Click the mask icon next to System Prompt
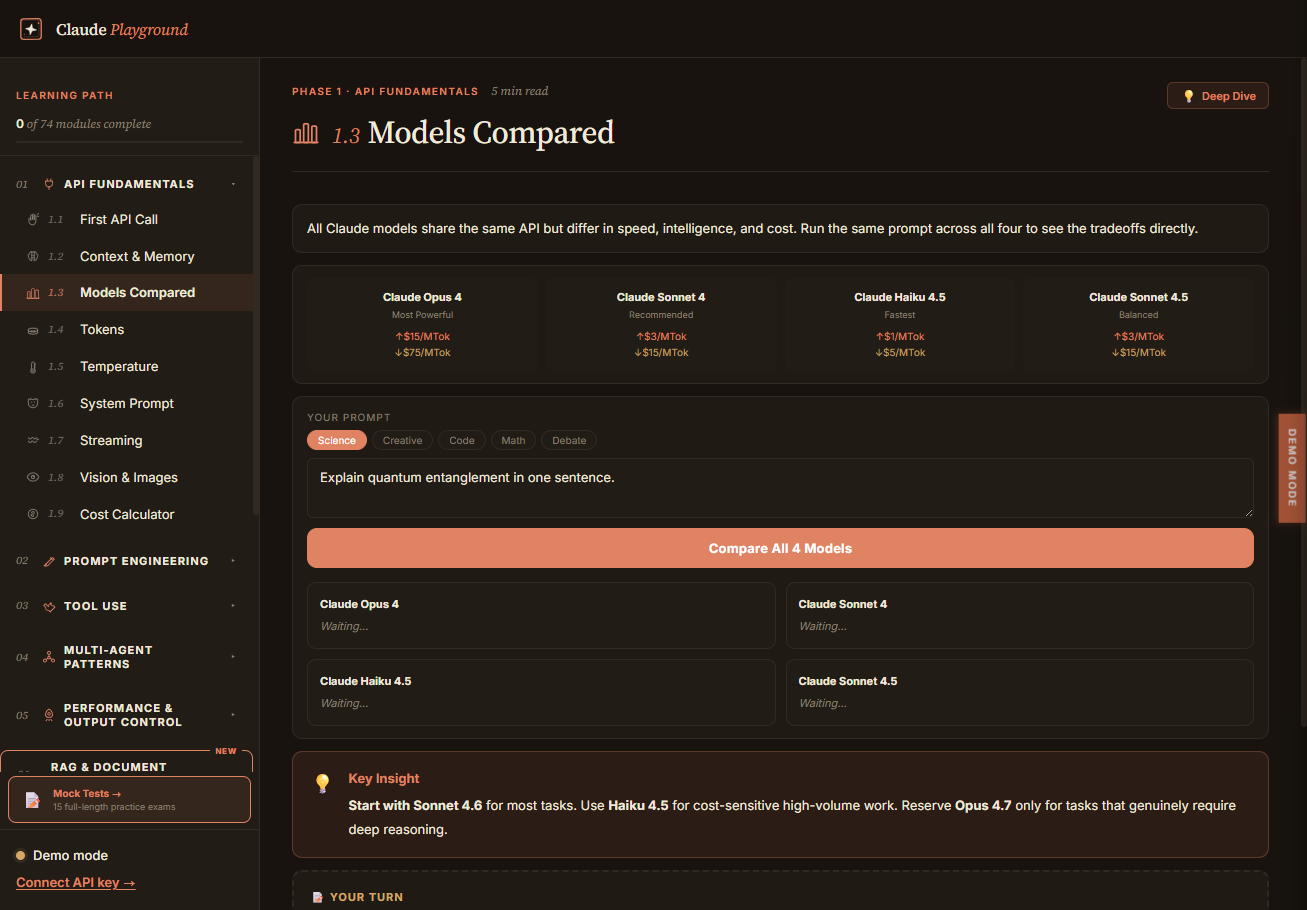 pyautogui.click(x=33, y=404)
